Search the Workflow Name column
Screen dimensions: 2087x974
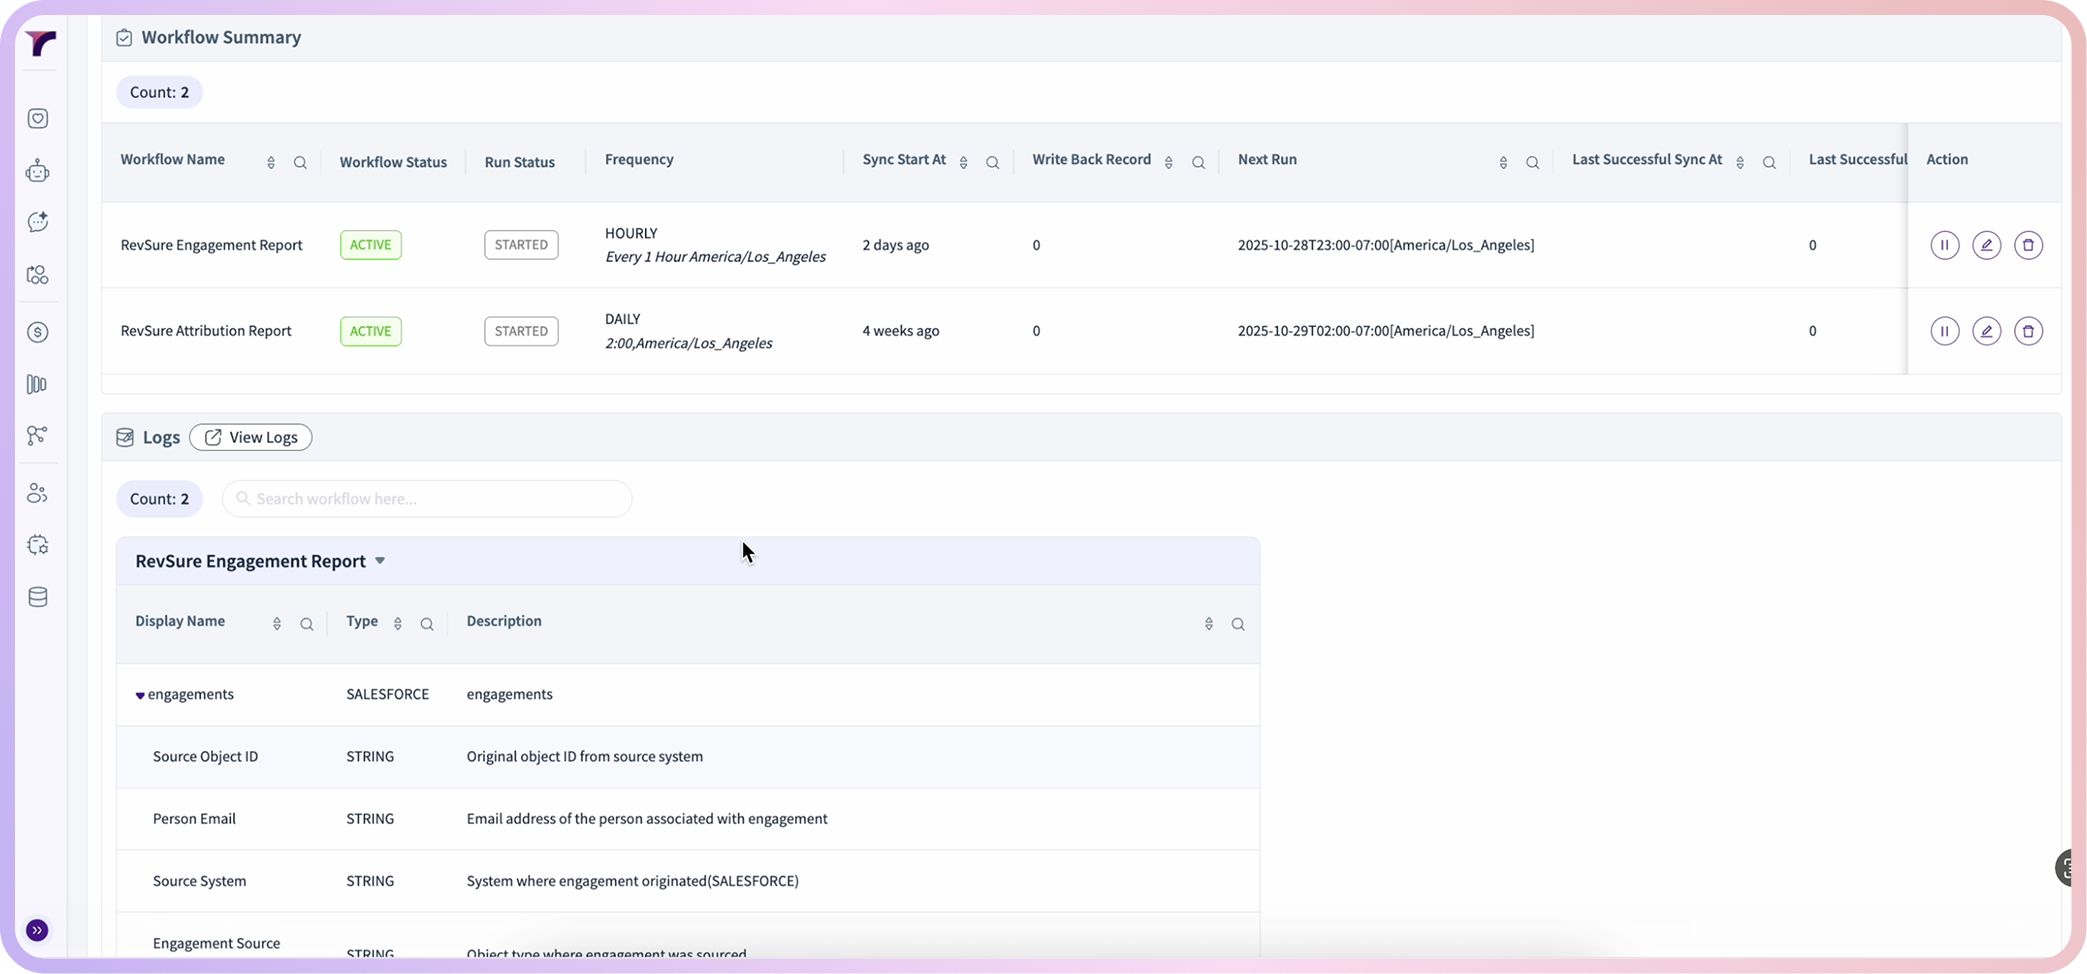[x=300, y=163]
